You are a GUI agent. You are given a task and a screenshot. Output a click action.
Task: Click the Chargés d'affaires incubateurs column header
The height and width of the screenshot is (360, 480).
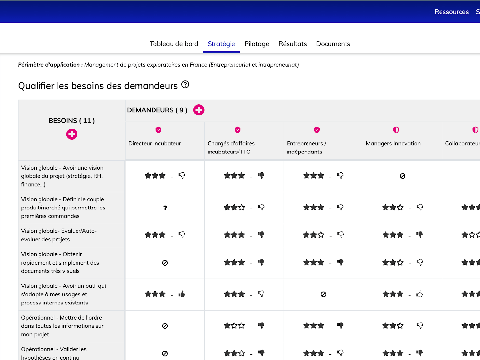tap(231, 147)
